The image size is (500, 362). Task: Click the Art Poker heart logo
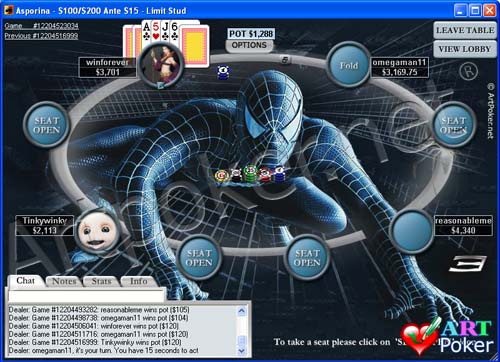pyautogui.click(x=421, y=338)
